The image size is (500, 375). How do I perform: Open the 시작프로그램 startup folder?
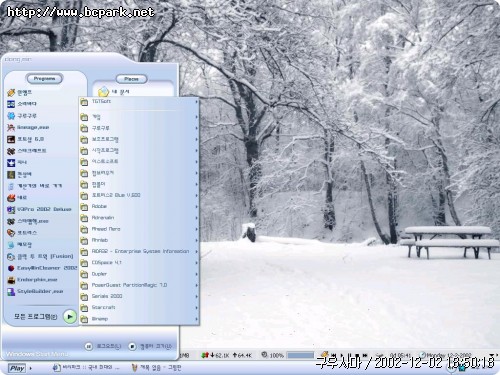coord(139,151)
